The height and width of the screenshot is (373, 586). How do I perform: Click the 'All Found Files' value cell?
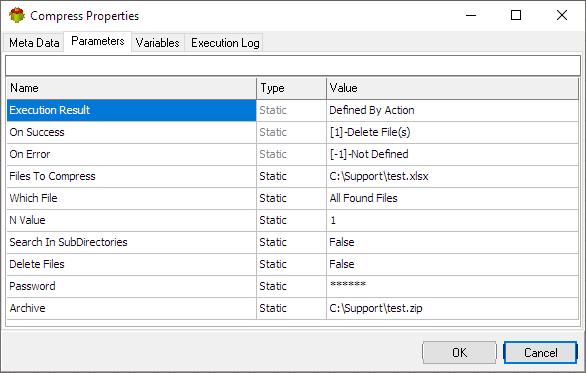point(452,198)
